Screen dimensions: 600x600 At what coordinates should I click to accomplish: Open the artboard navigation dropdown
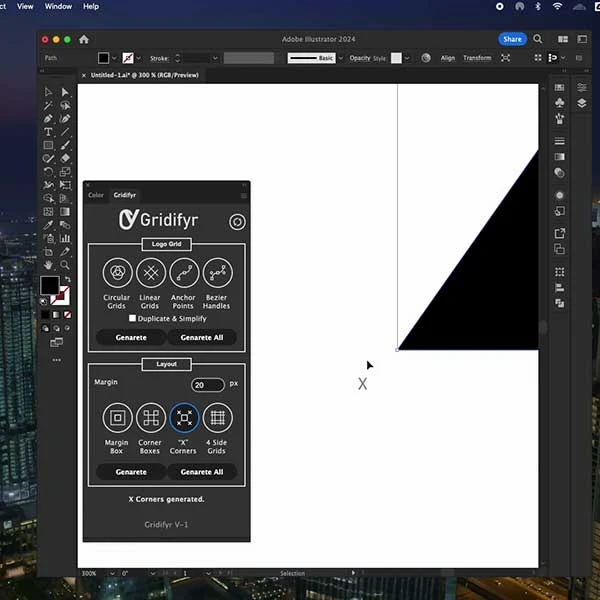pos(208,573)
